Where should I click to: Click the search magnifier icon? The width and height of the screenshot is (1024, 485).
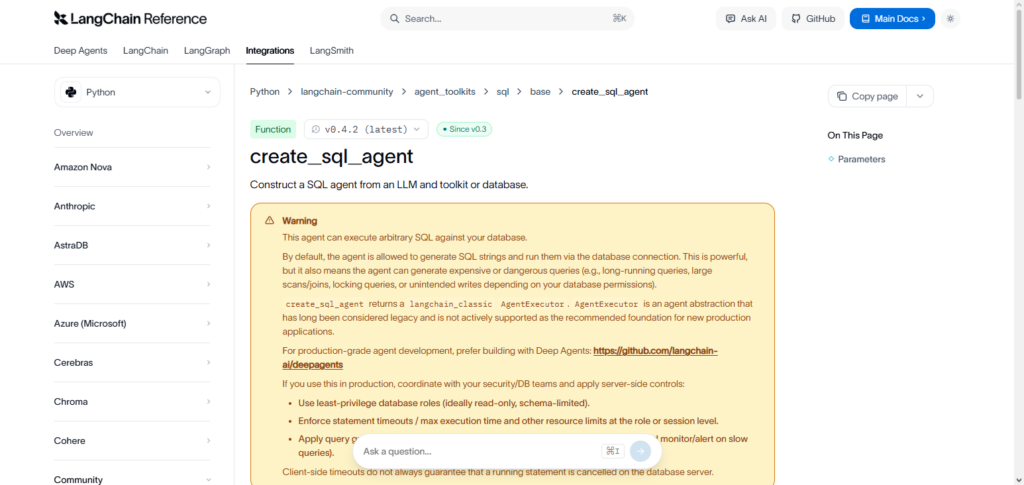pos(394,19)
